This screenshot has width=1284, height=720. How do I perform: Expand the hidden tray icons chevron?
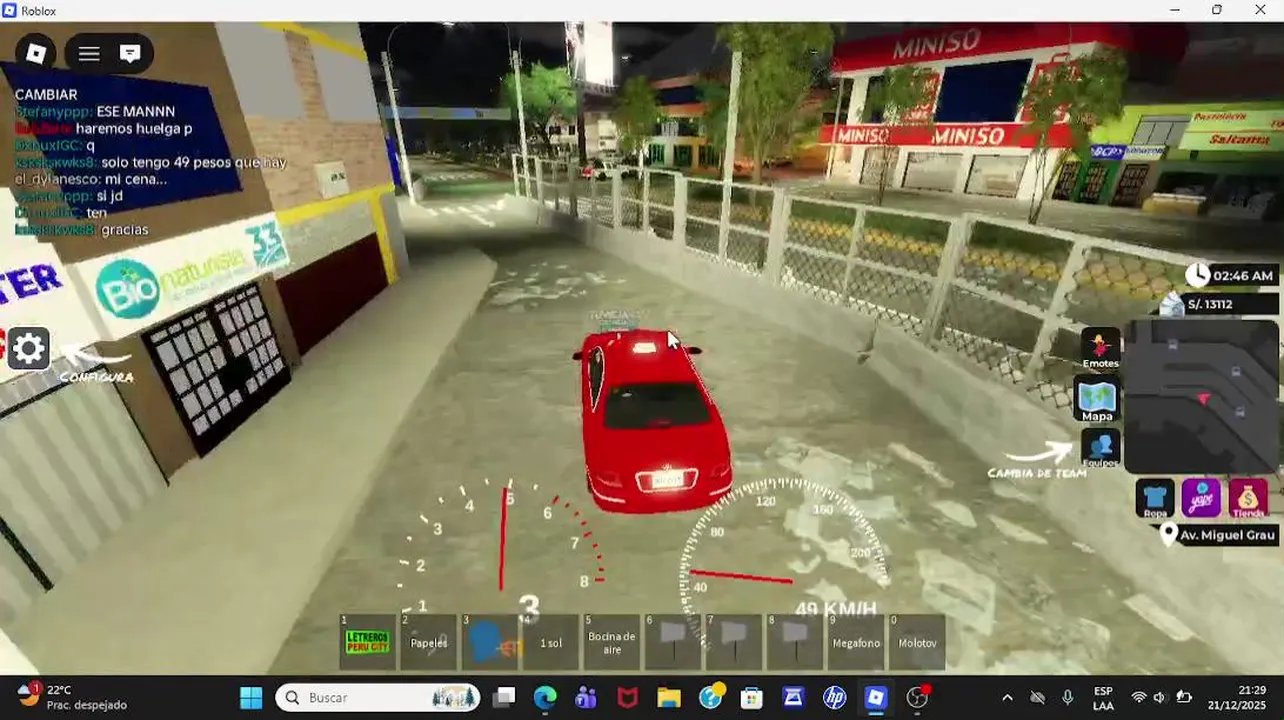(1007, 697)
